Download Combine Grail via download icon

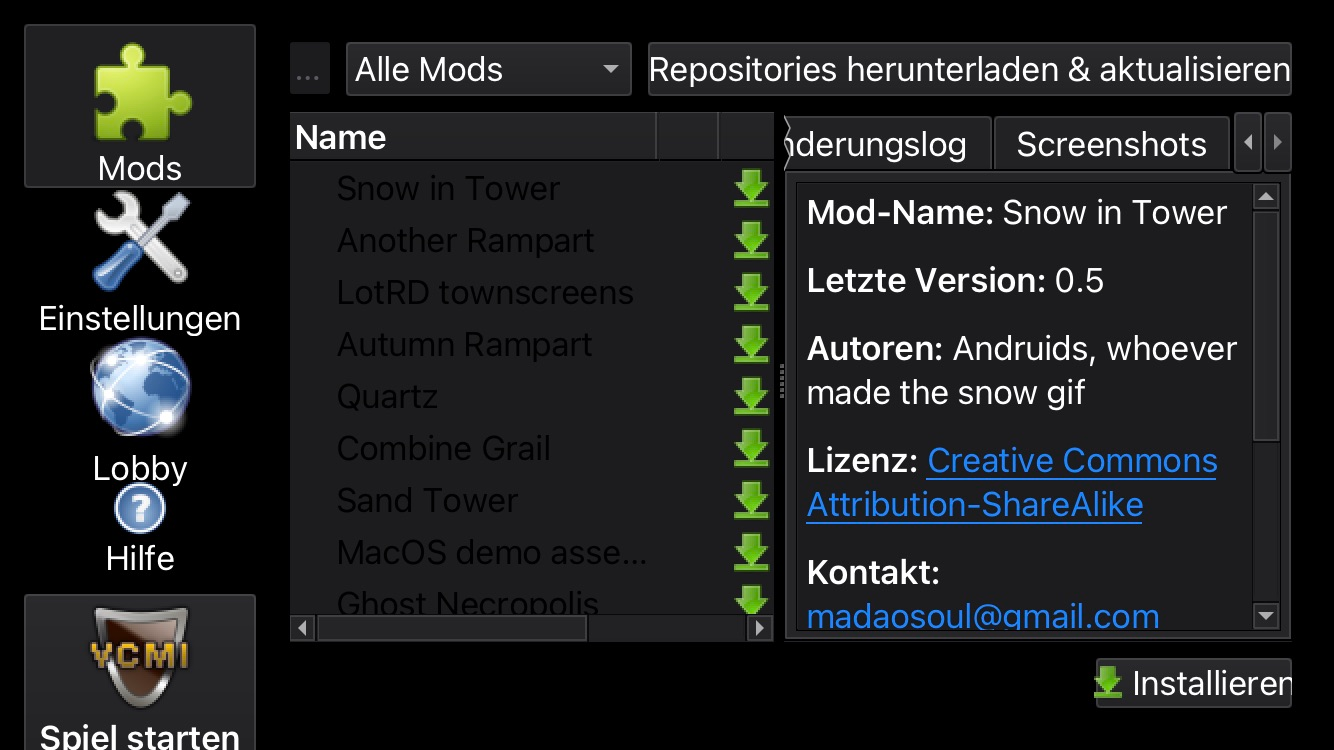[751, 448]
